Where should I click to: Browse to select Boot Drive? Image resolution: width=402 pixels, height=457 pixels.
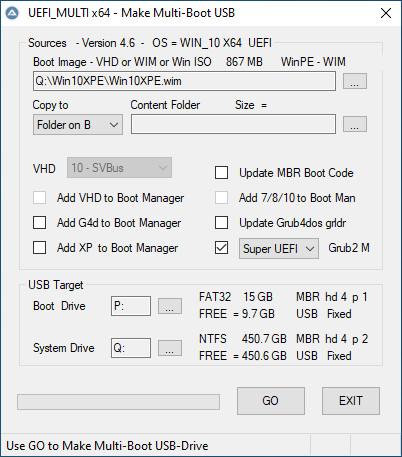[170, 306]
